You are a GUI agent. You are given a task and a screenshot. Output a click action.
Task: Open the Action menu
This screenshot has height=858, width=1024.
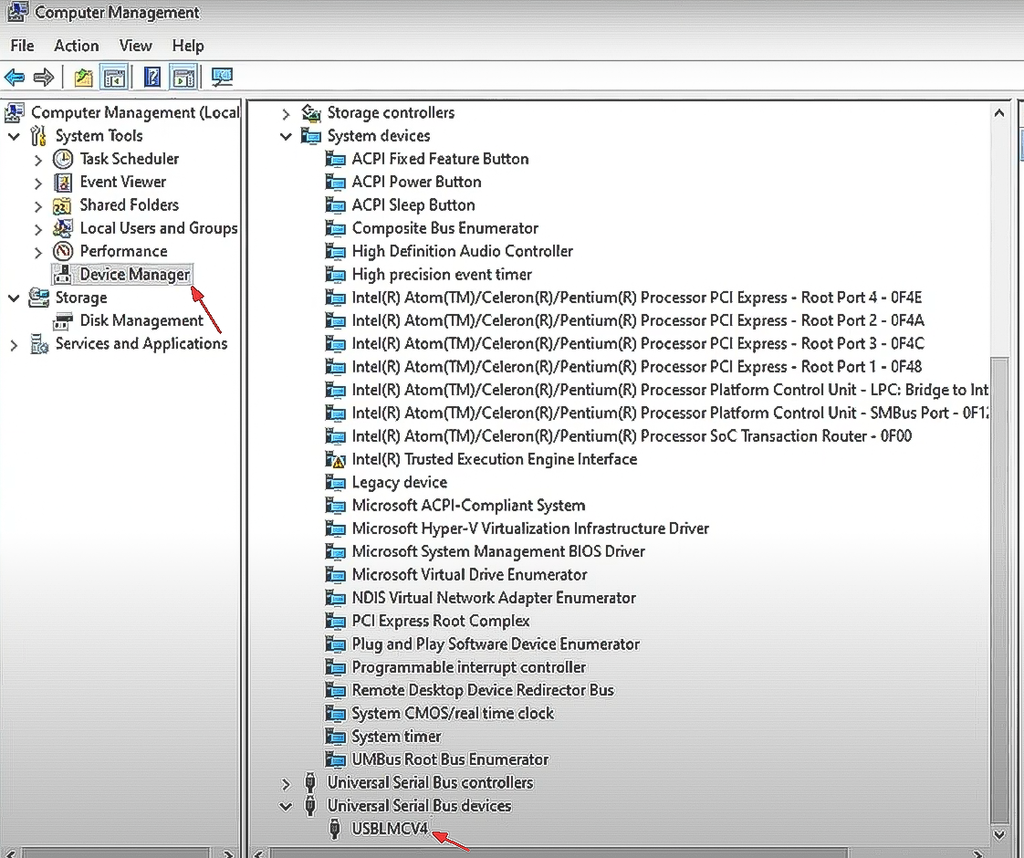point(76,46)
